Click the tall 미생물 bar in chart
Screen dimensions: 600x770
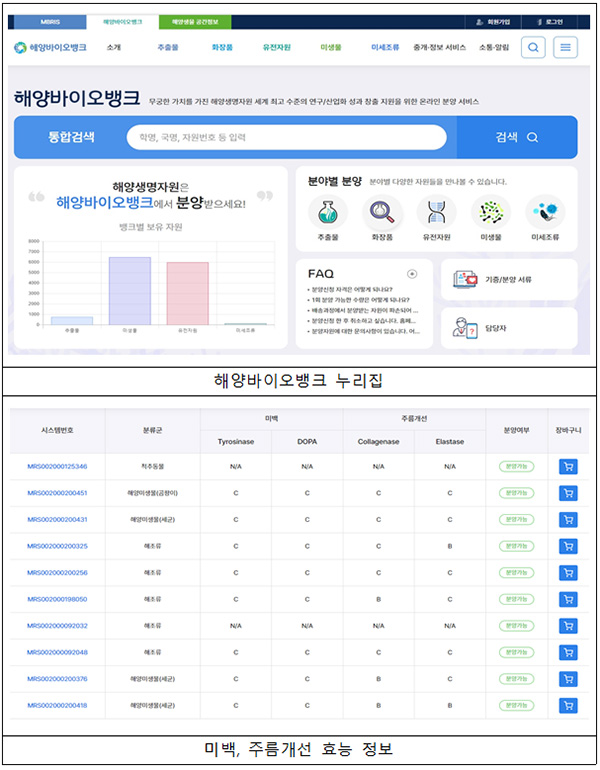[129, 290]
